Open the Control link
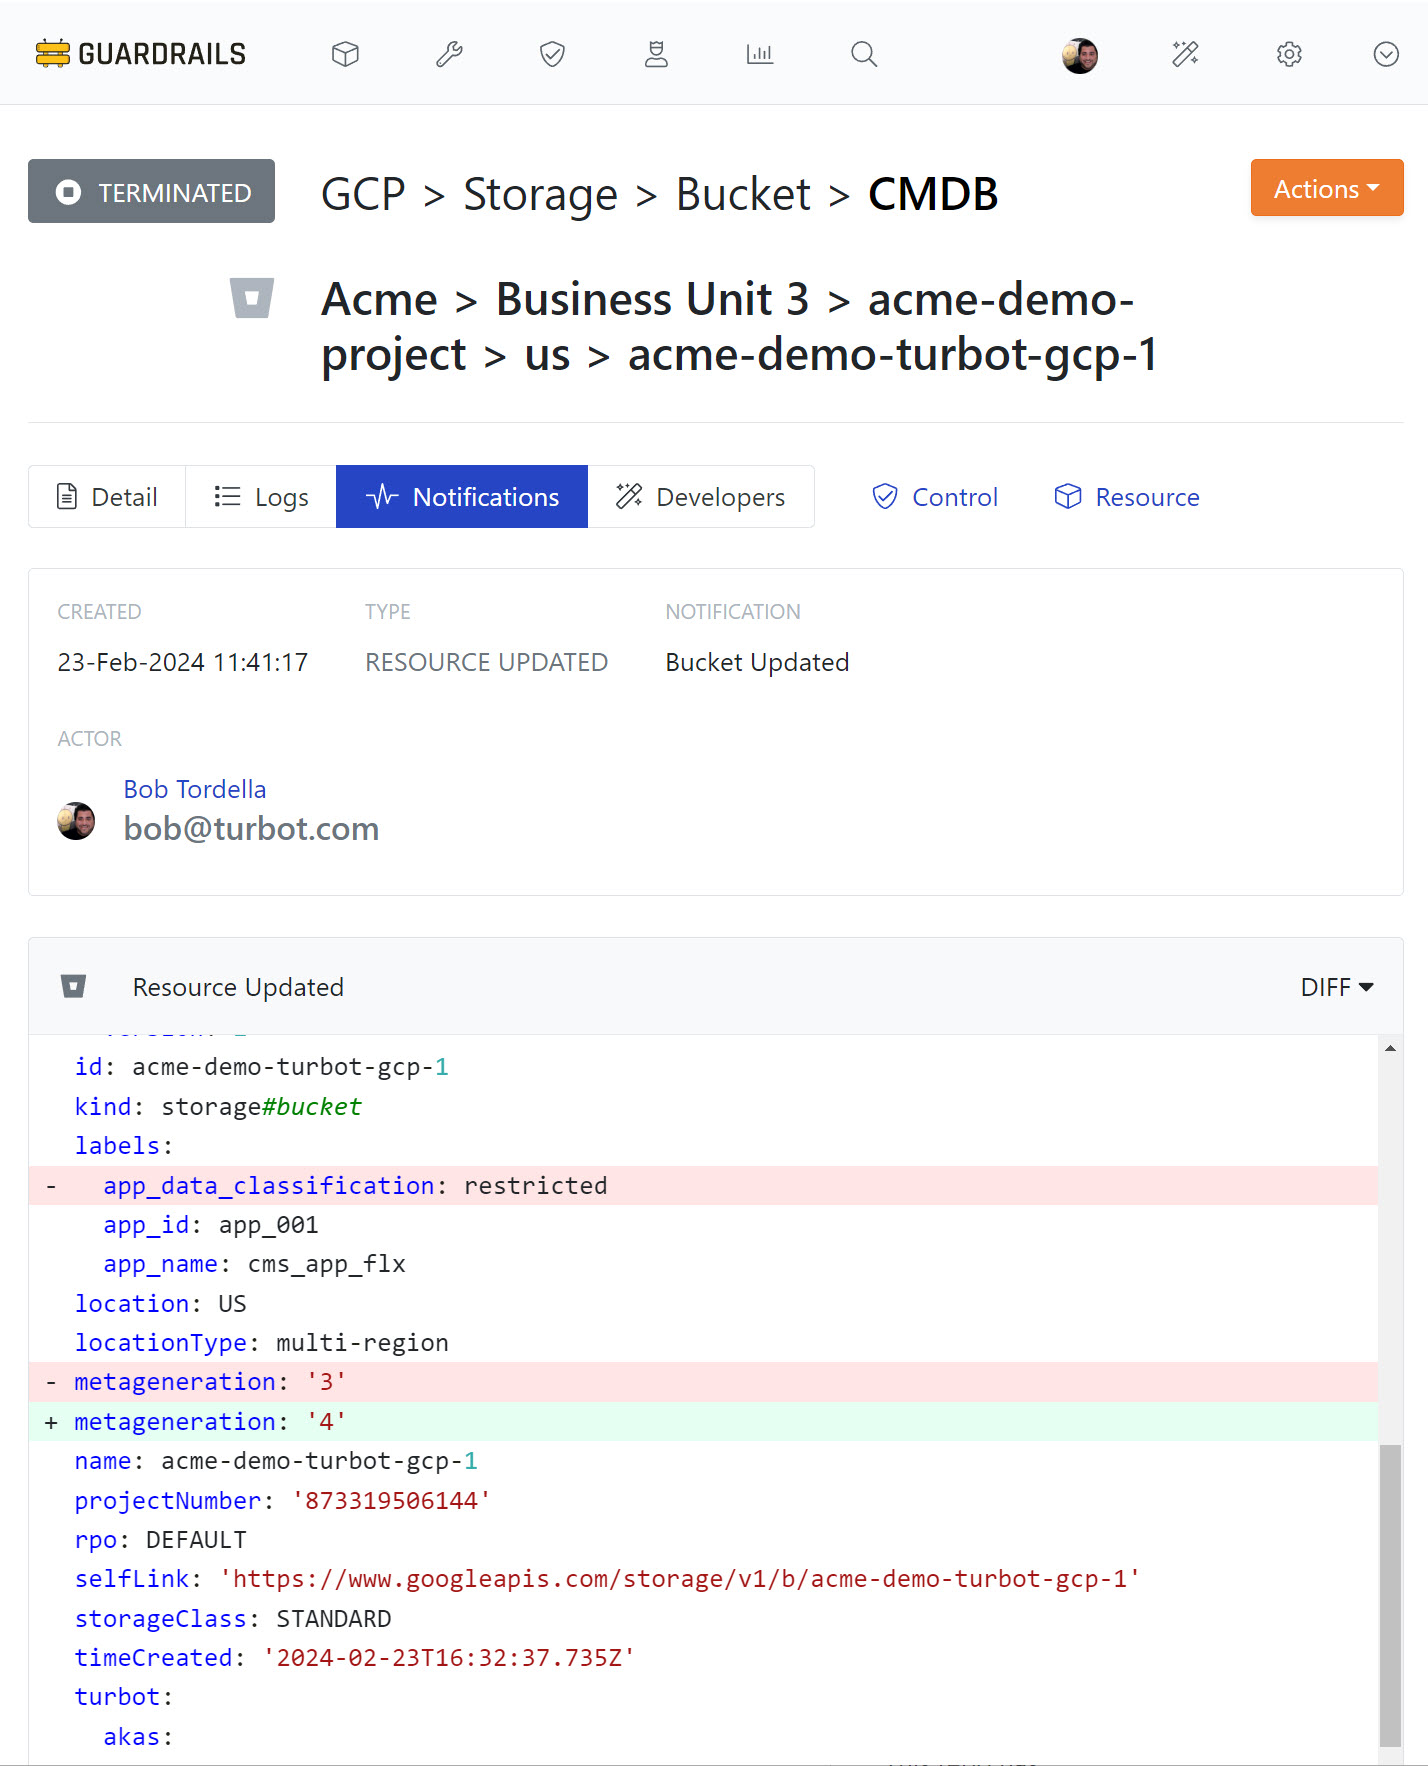The image size is (1428, 1766). tap(935, 497)
